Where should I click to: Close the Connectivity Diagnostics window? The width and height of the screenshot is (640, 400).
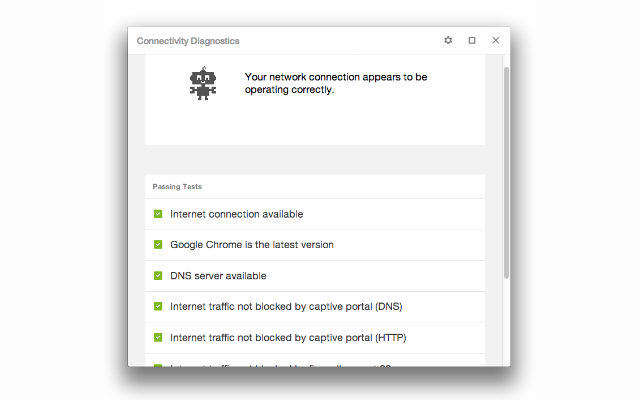coord(495,41)
